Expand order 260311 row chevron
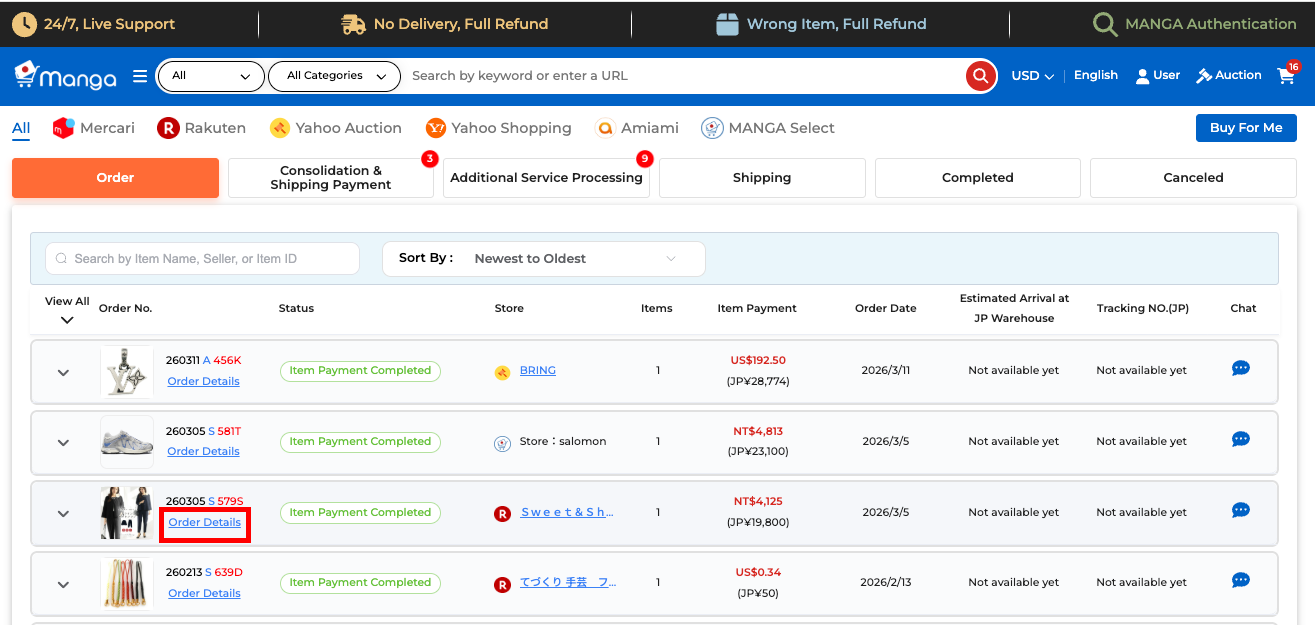 coord(63,373)
